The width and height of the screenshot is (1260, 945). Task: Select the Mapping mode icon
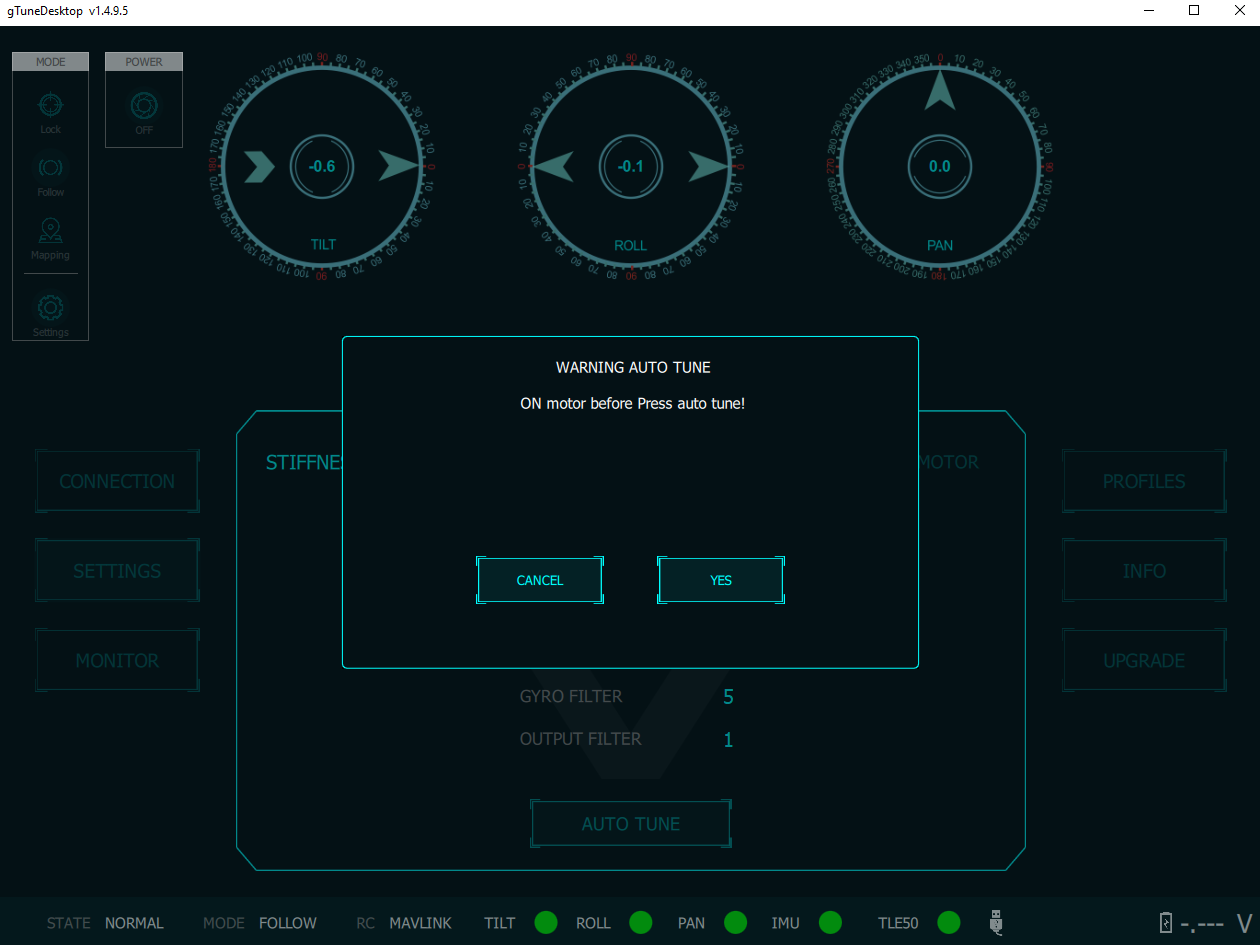pyautogui.click(x=50, y=231)
